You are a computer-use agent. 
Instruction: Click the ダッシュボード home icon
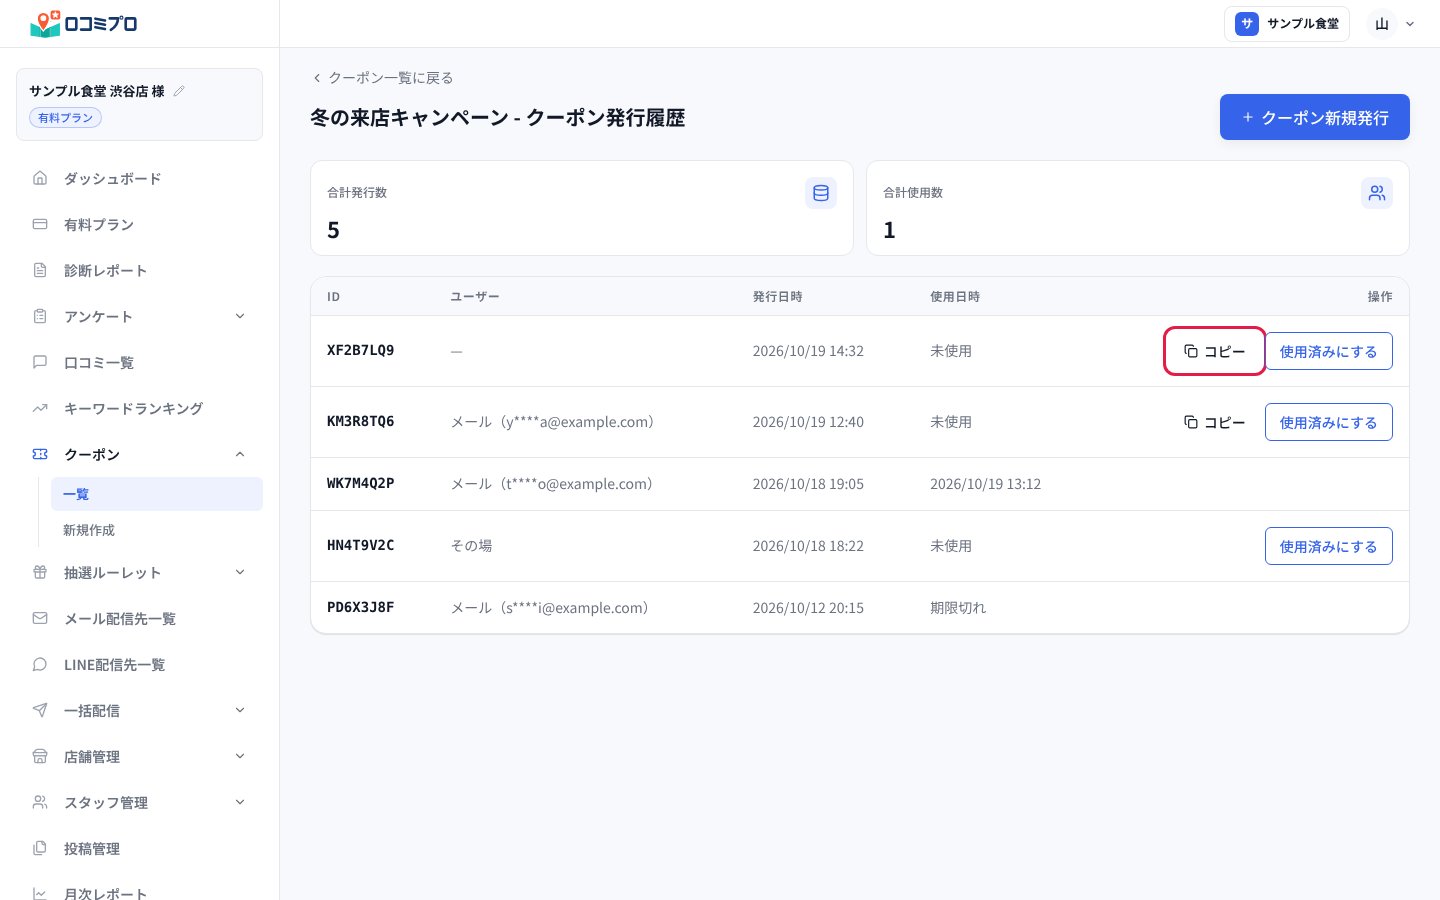40,178
